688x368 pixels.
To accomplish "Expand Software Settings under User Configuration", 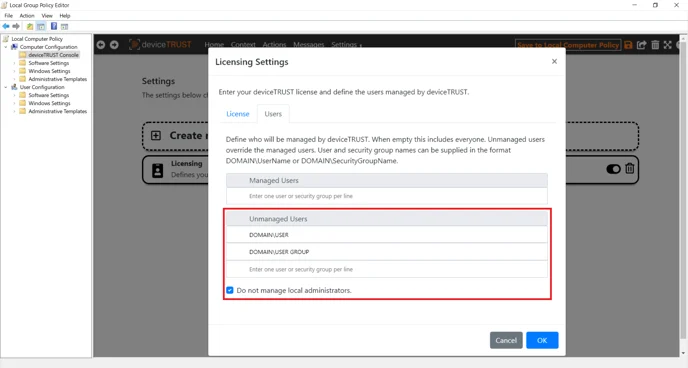I will coord(14,95).
